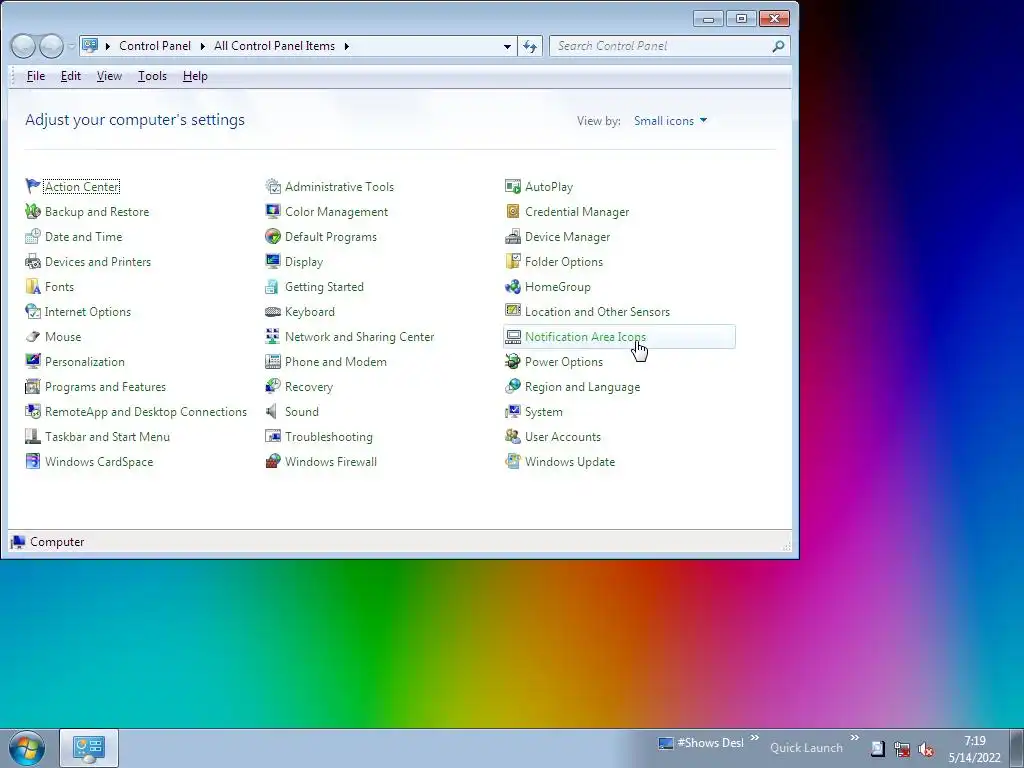Click the Windows CardSpace icon
Image resolution: width=1024 pixels, height=768 pixels.
click(x=33, y=461)
